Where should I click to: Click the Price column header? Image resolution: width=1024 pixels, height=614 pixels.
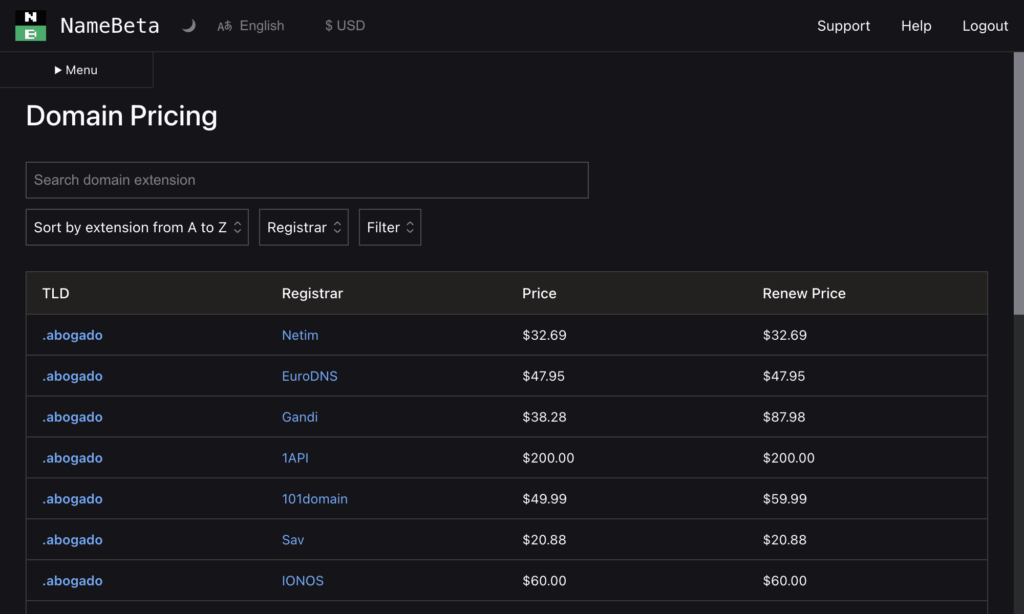click(x=539, y=293)
